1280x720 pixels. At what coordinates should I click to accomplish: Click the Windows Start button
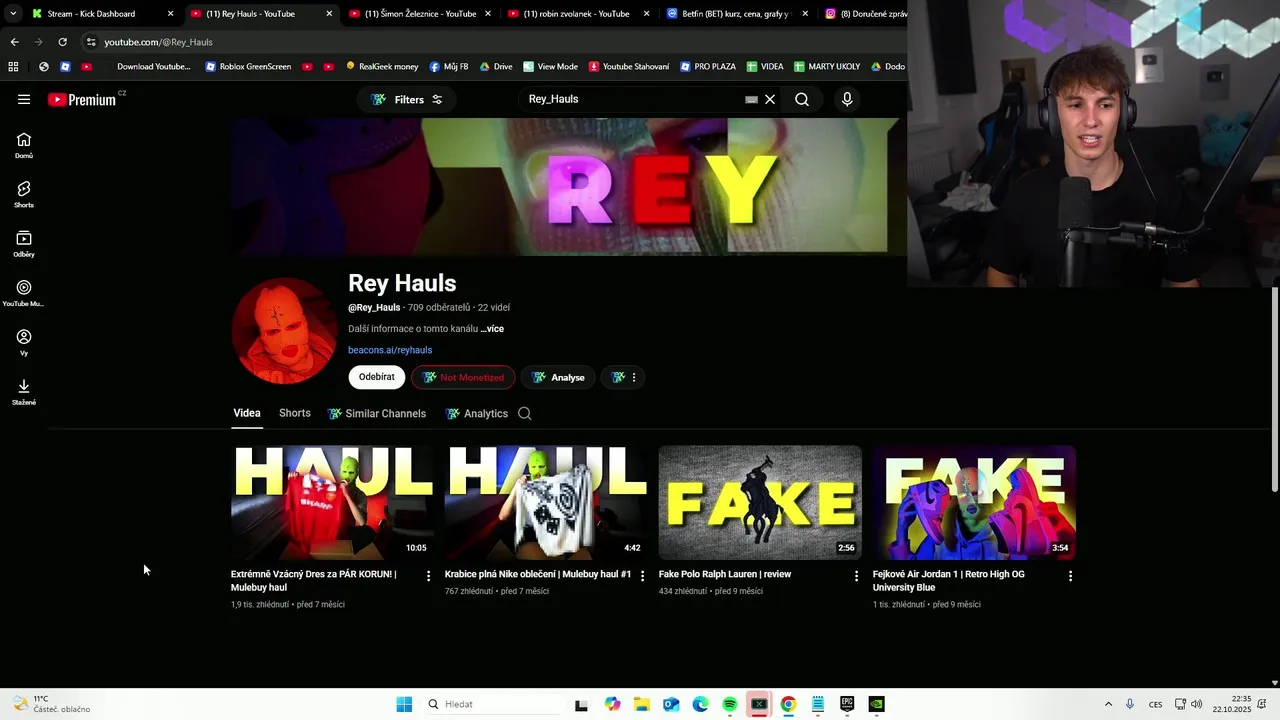(x=404, y=704)
